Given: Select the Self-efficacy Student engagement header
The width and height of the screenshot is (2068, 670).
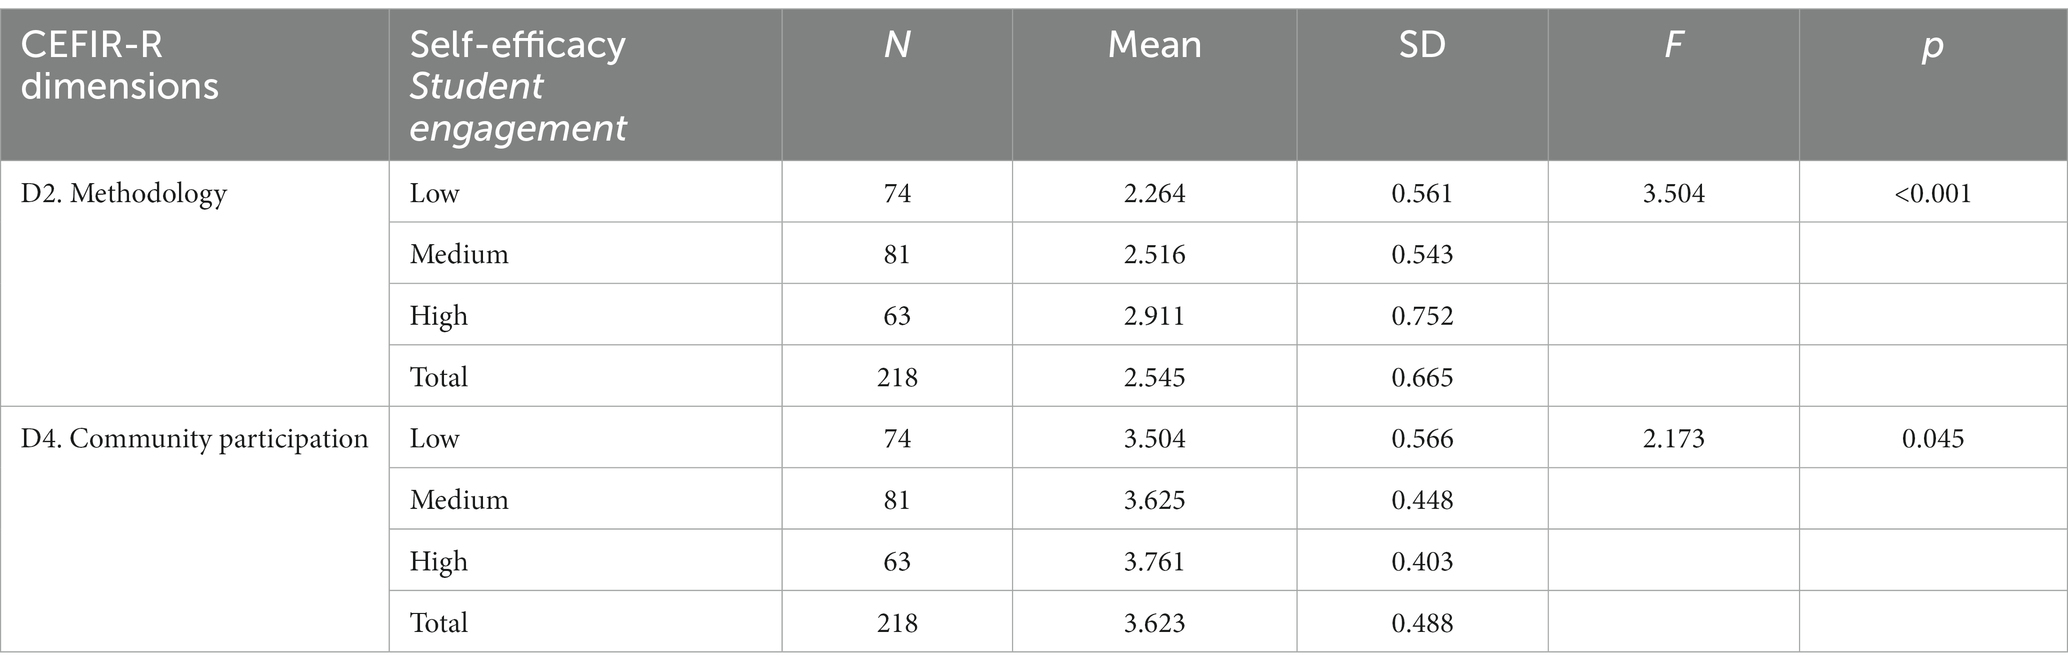Looking at the screenshot, I should pos(518,86).
